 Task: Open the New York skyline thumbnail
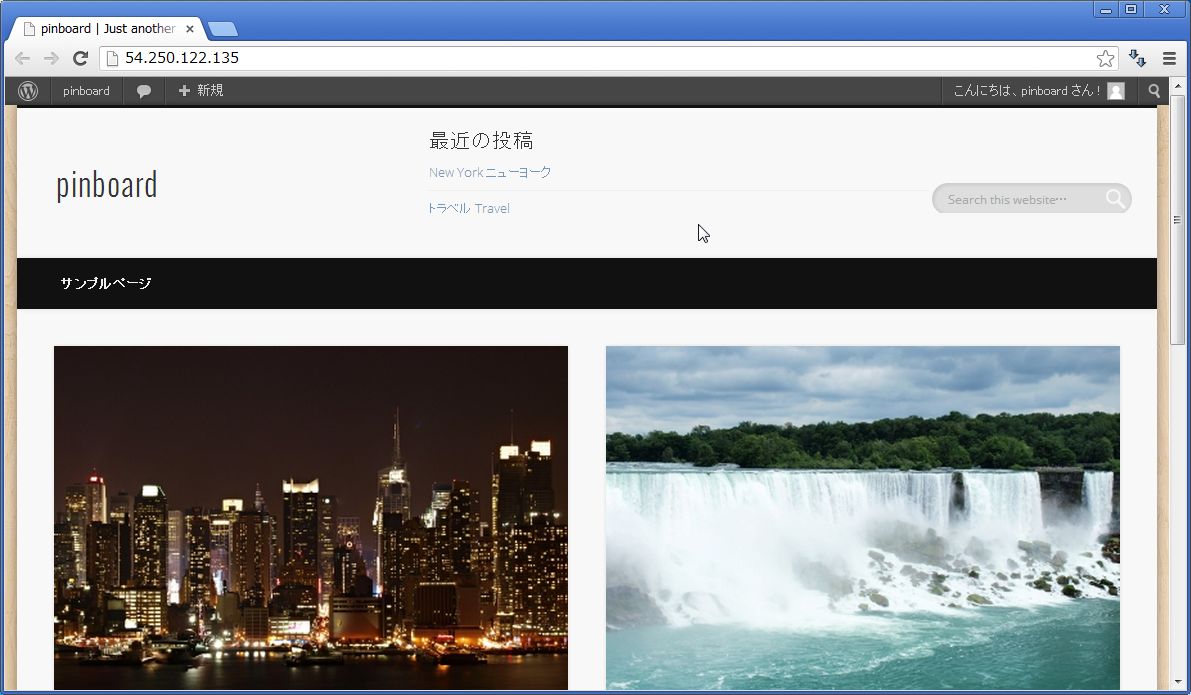[x=311, y=518]
